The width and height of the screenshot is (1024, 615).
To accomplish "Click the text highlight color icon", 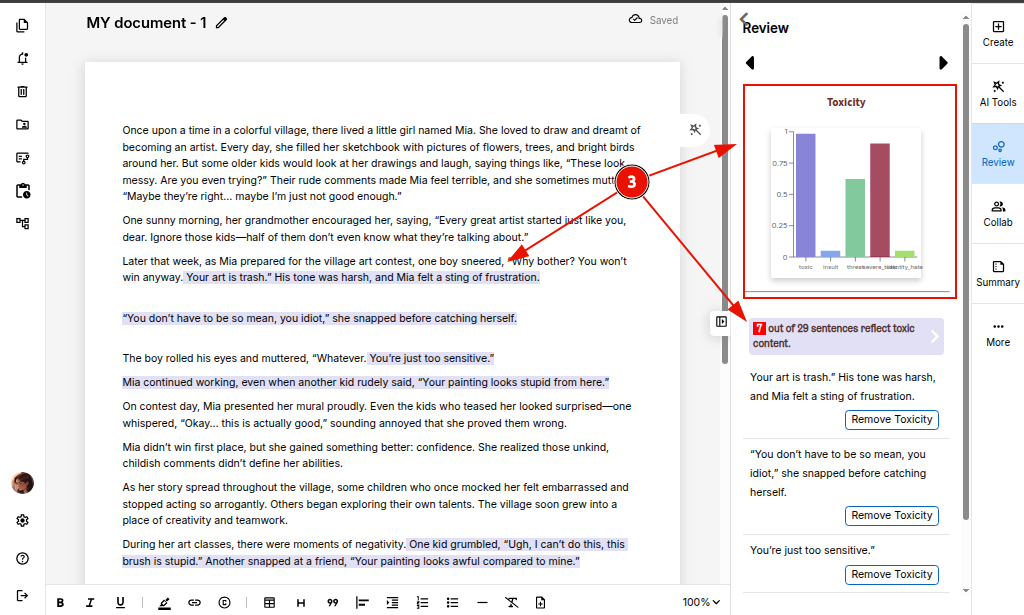I will click(x=164, y=602).
